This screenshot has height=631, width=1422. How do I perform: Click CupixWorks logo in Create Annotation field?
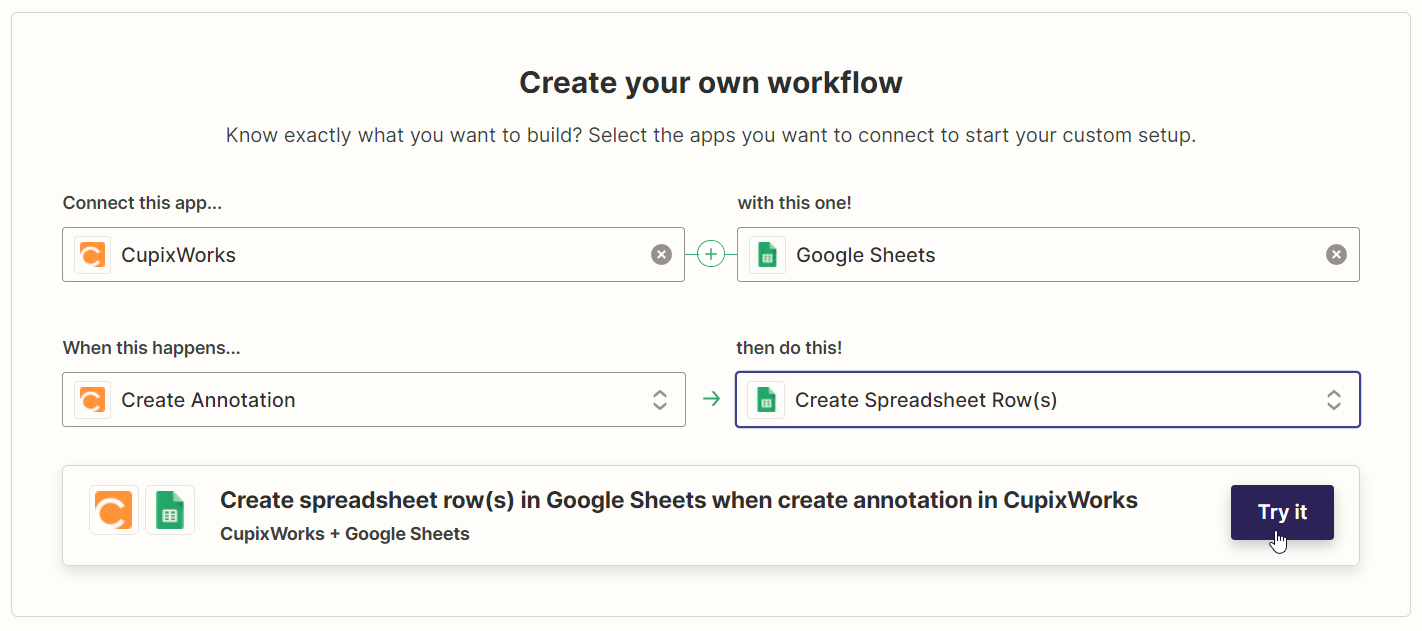coord(93,400)
